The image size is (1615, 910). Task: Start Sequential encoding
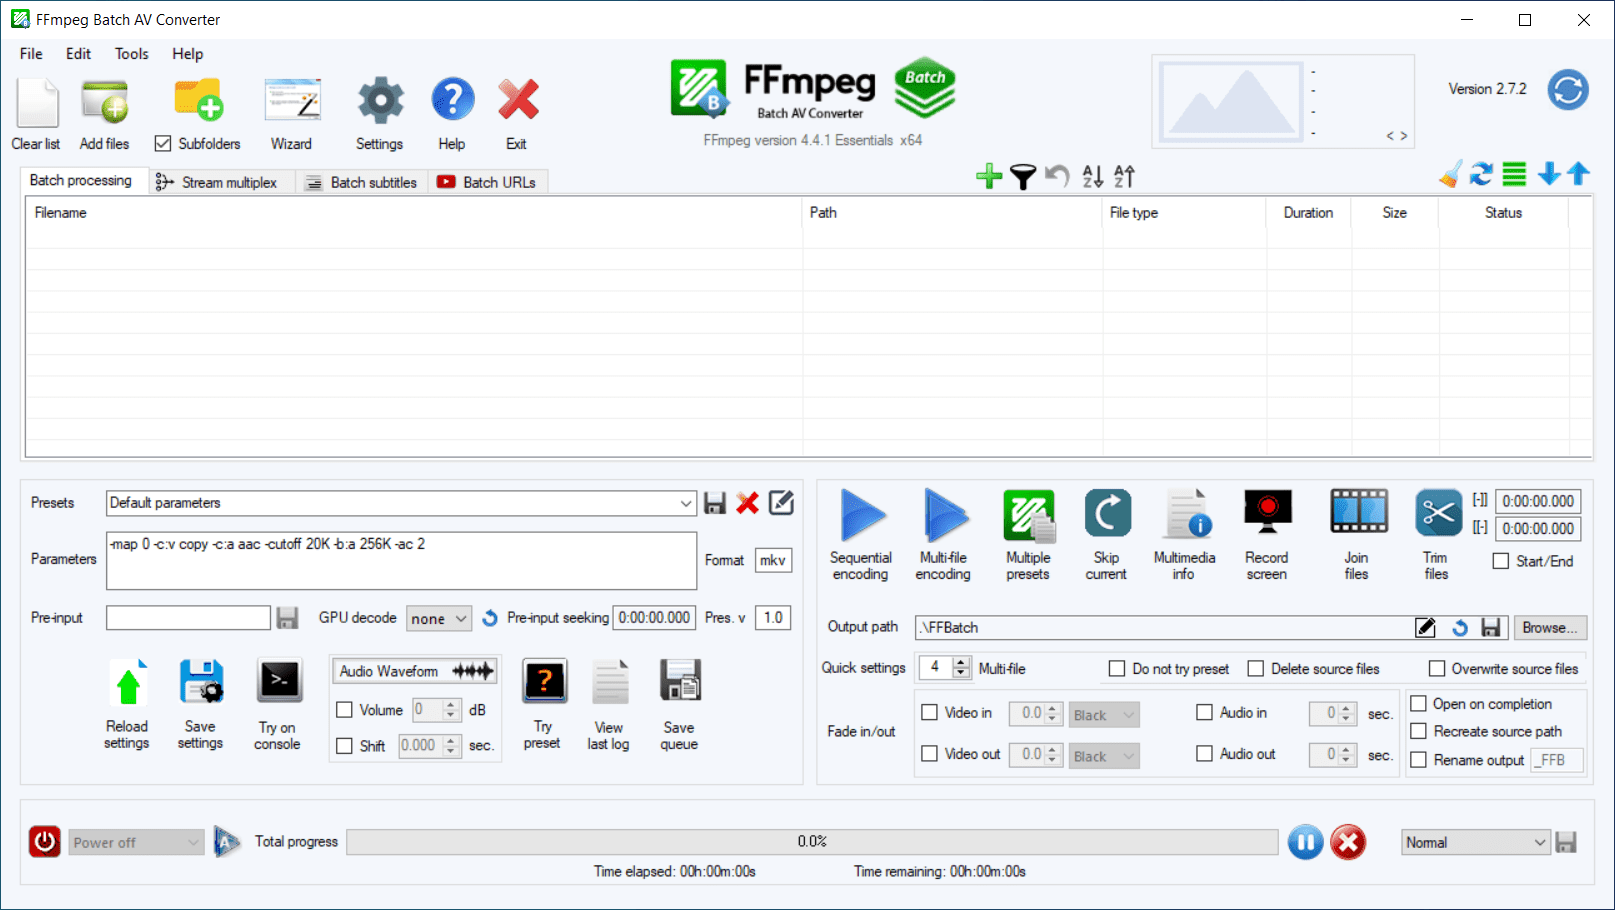coord(862,516)
